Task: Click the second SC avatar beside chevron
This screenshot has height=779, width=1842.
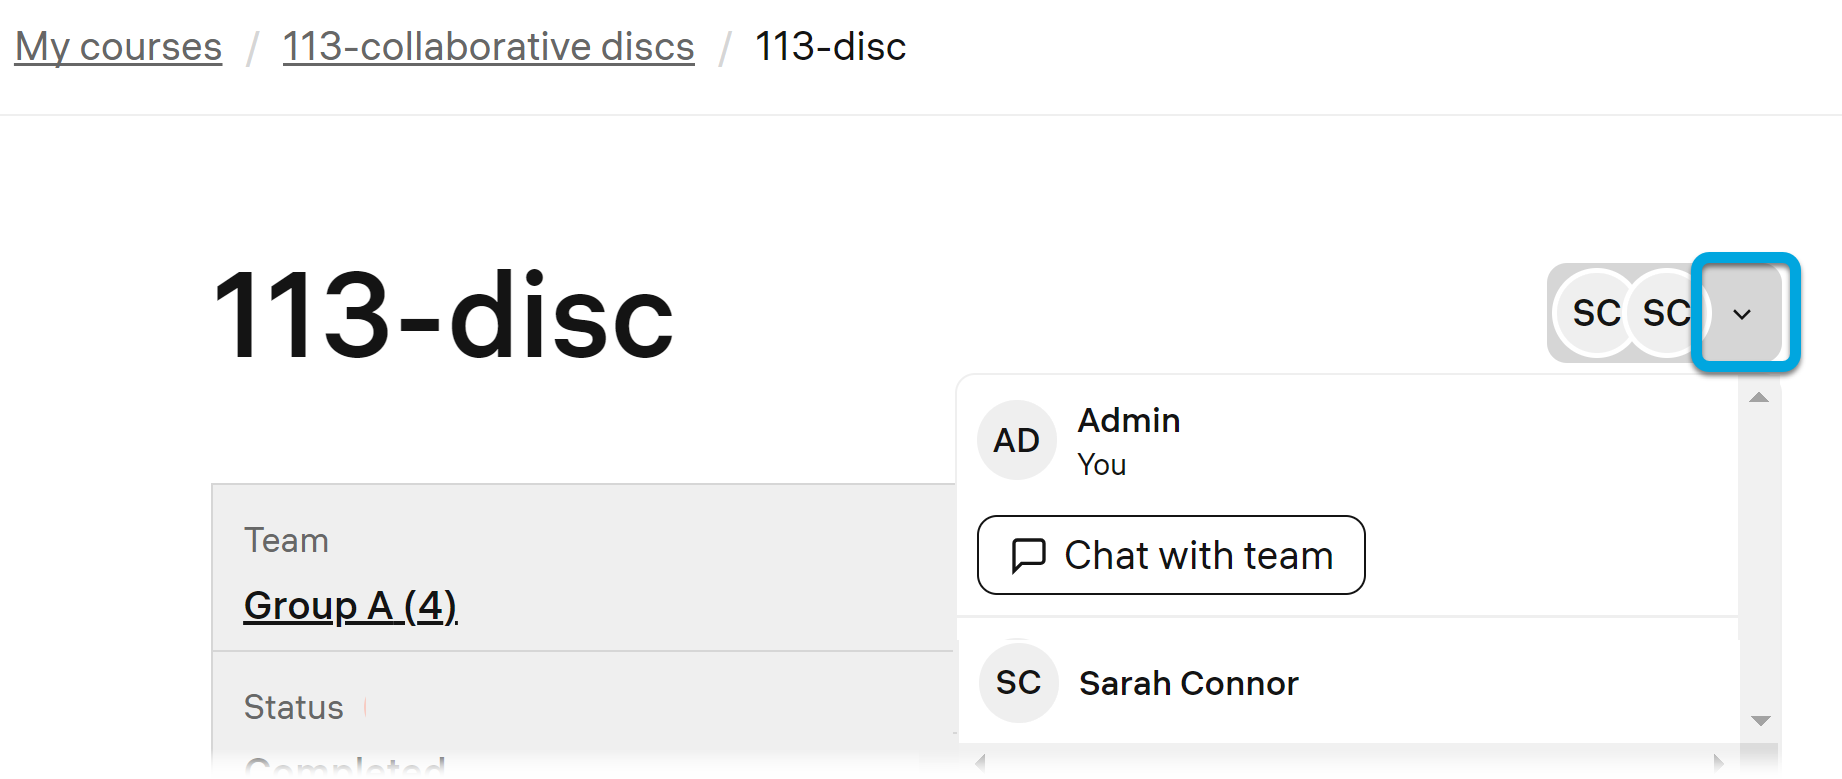Action: tap(1666, 313)
